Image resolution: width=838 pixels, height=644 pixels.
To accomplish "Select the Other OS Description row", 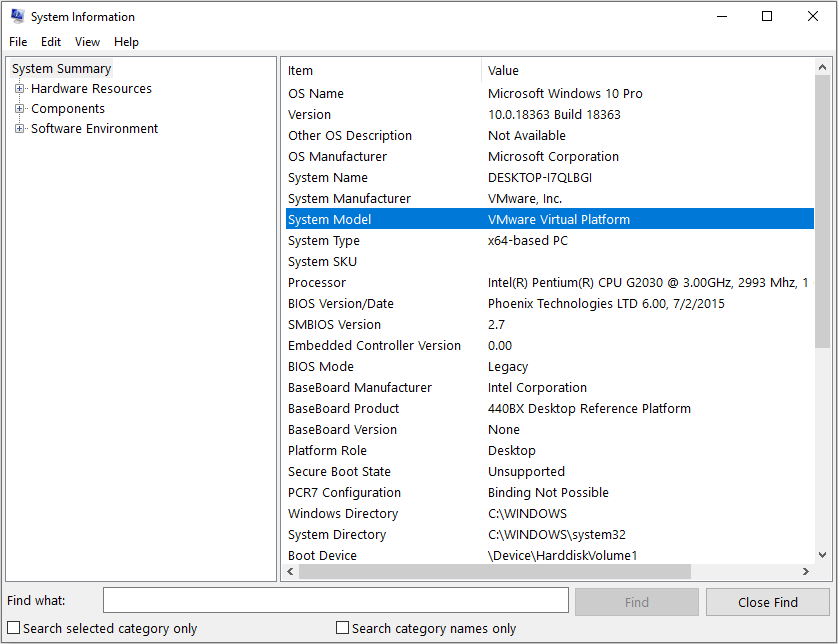I will tap(550, 135).
